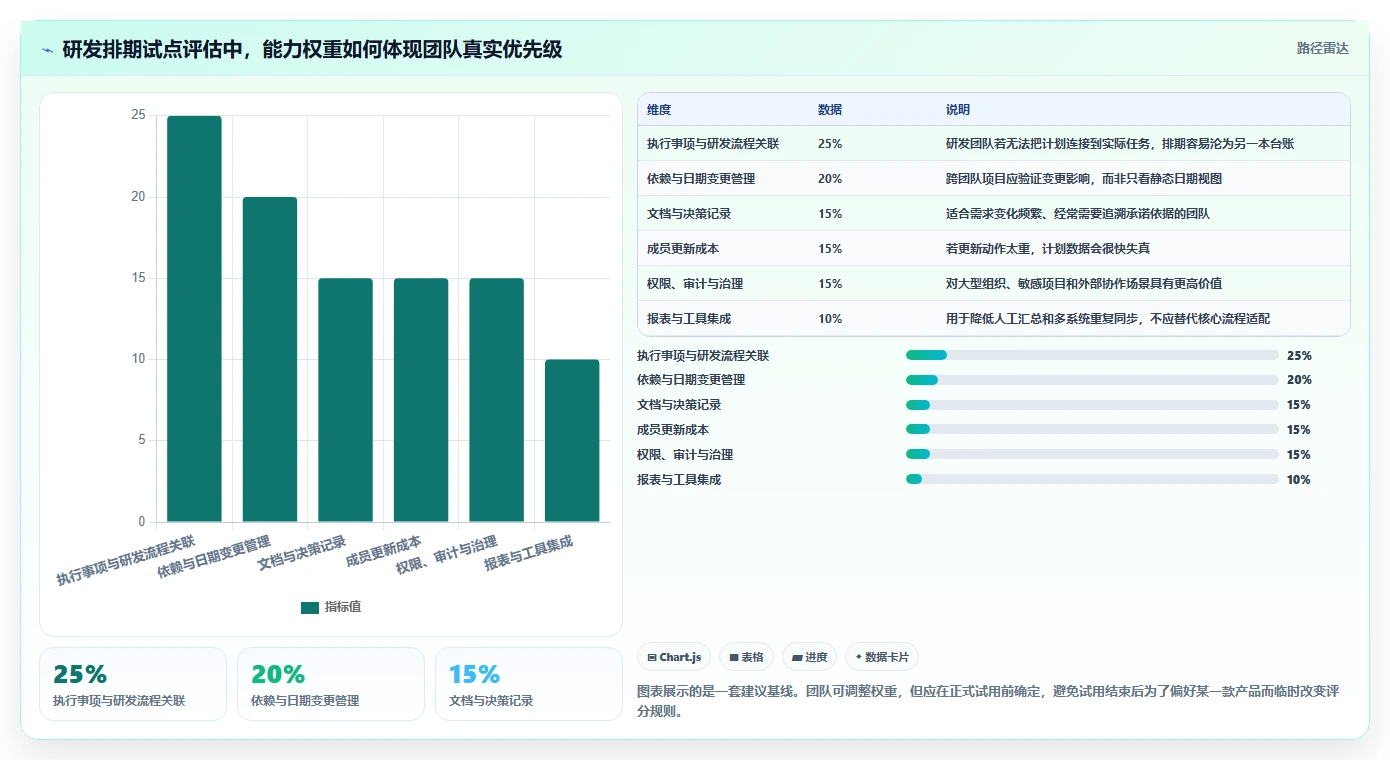Click the 说明 column header in the table
The width and height of the screenshot is (1390, 760).
click(958, 110)
